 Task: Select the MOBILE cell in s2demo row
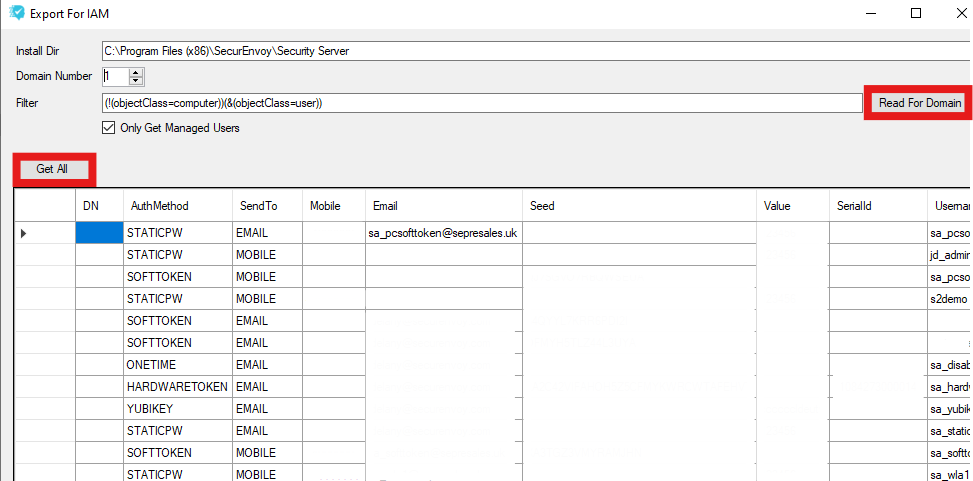pyautogui.click(x=267, y=299)
